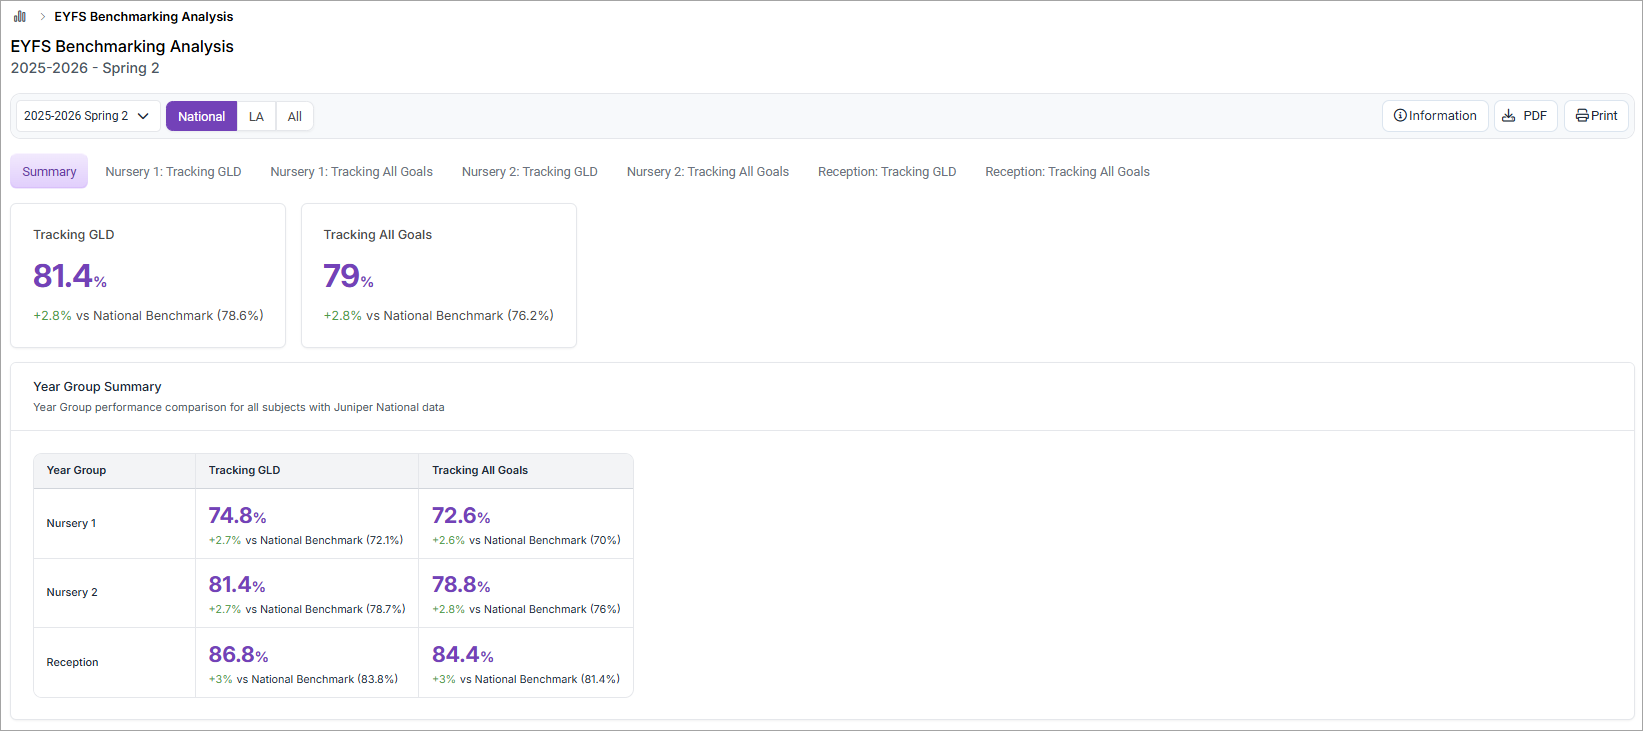
Task: Click the PDF download icon
Action: [1508, 116]
